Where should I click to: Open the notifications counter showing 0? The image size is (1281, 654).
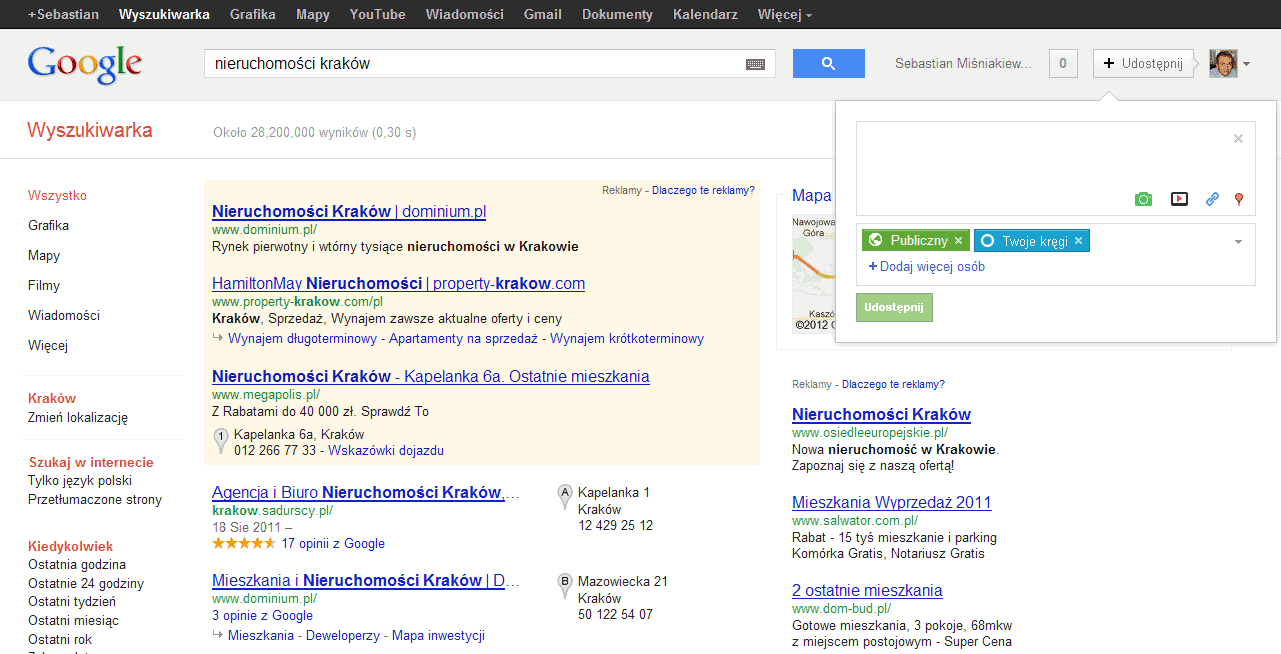(1062, 63)
